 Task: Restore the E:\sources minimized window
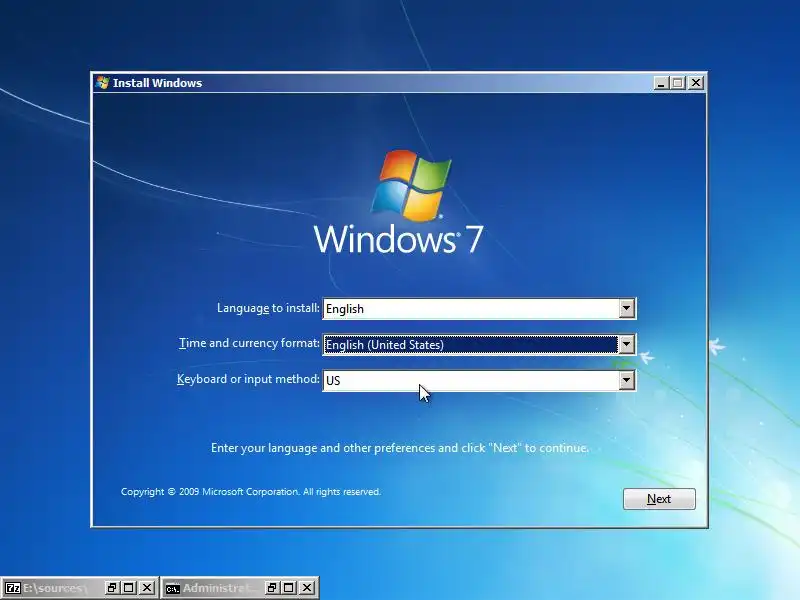[x=112, y=588]
